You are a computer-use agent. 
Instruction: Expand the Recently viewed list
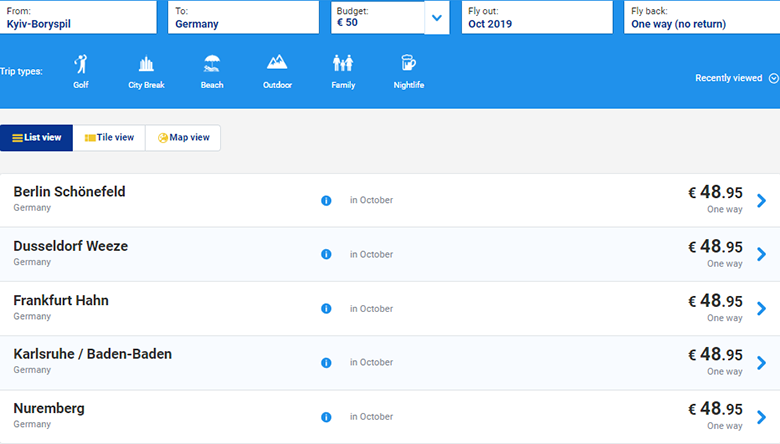pos(736,78)
